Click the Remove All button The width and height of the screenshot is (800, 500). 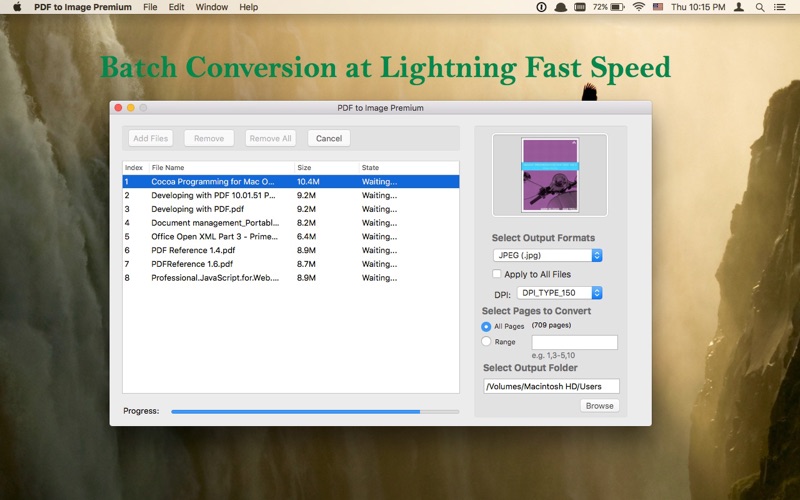[270, 138]
